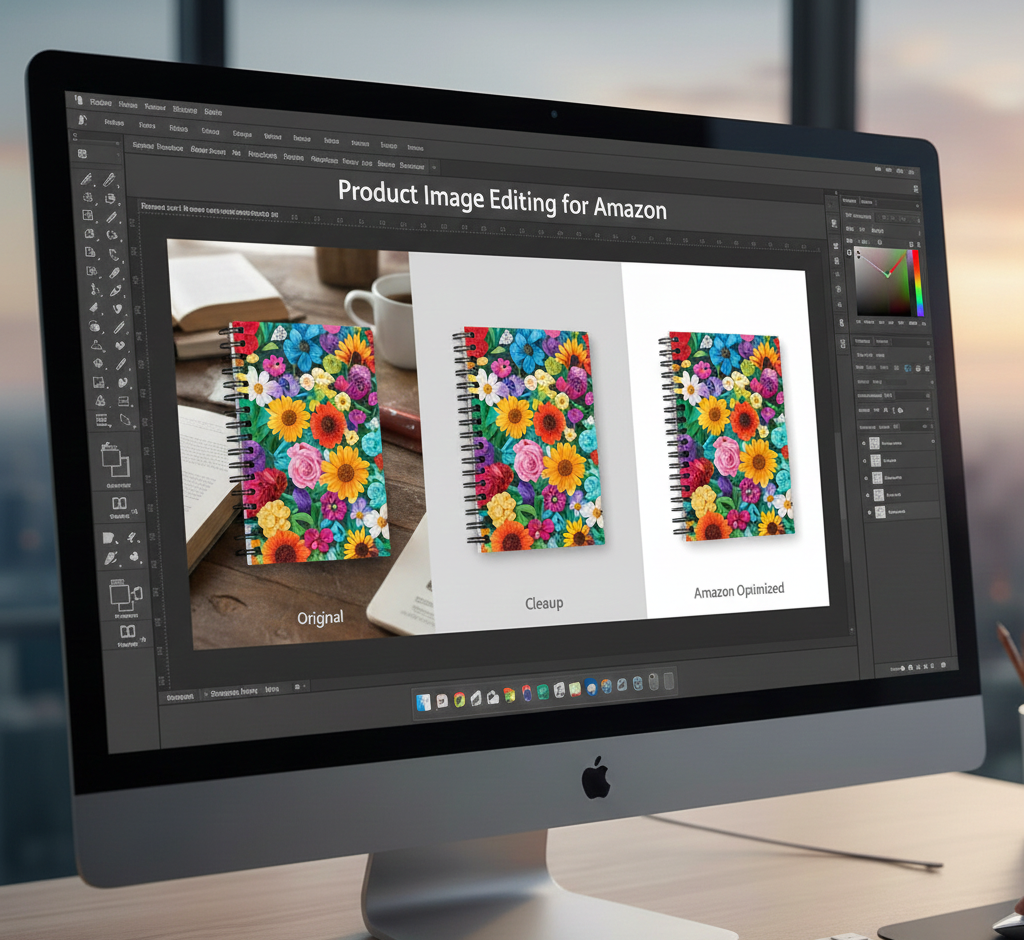Toggle visibility of the topmost layer
This screenshot has width=1024, height=940.
[864, 441]
